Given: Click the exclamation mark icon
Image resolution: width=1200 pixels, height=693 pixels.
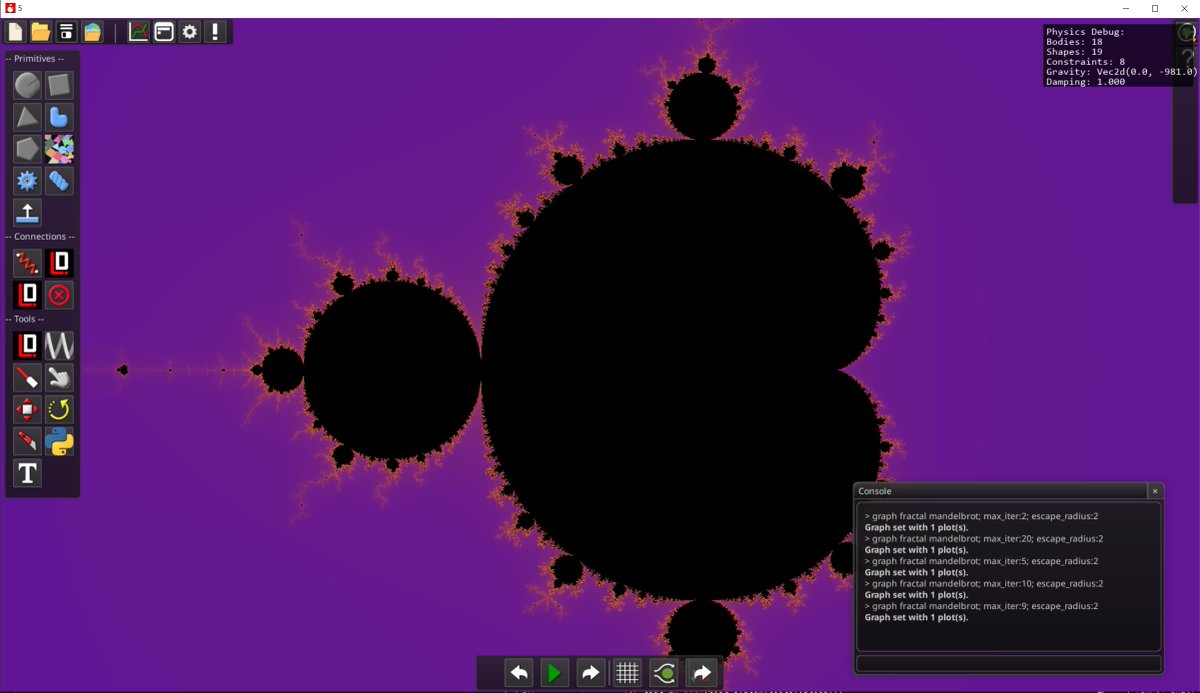Looking at the screenshot, I should 215,32.
